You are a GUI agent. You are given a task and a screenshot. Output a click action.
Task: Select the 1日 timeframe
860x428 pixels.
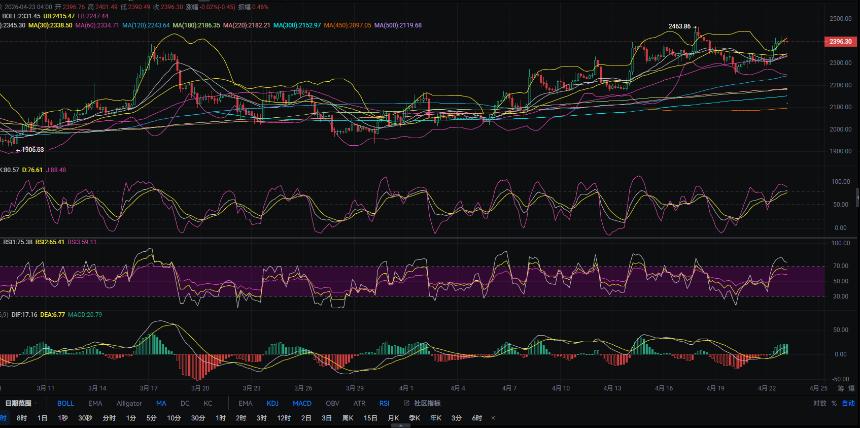click(42, 418)
